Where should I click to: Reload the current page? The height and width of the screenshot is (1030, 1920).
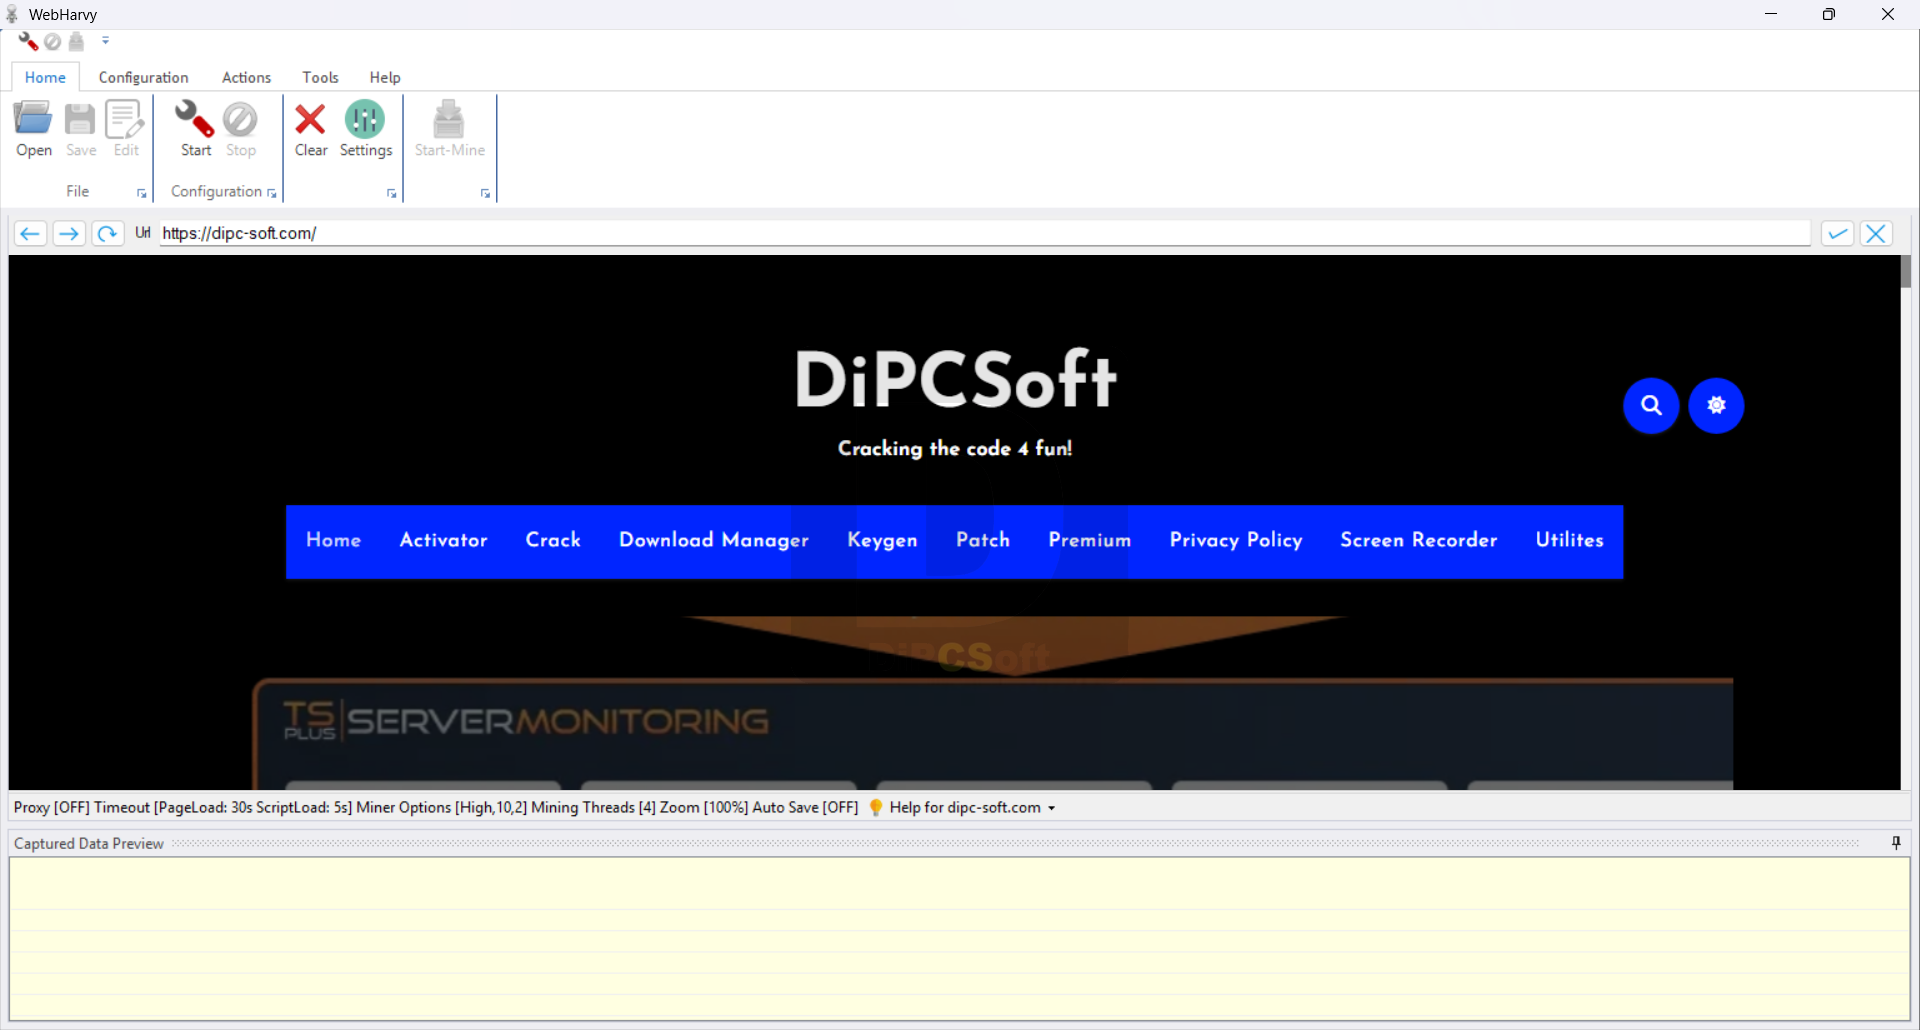point(107,233)
